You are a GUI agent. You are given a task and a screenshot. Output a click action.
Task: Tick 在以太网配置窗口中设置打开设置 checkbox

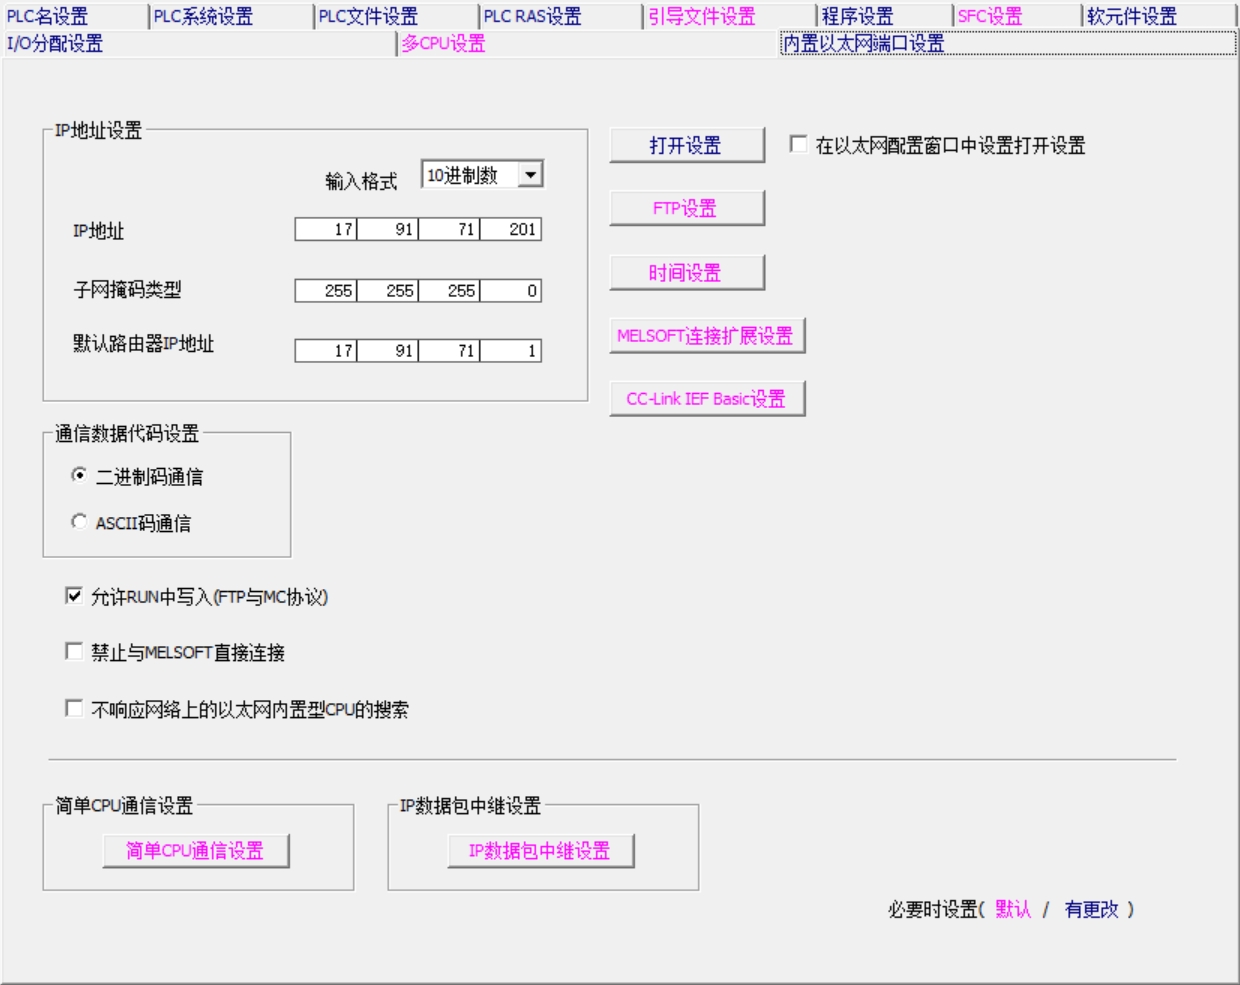pyautogui.click(x=798, y=144)
